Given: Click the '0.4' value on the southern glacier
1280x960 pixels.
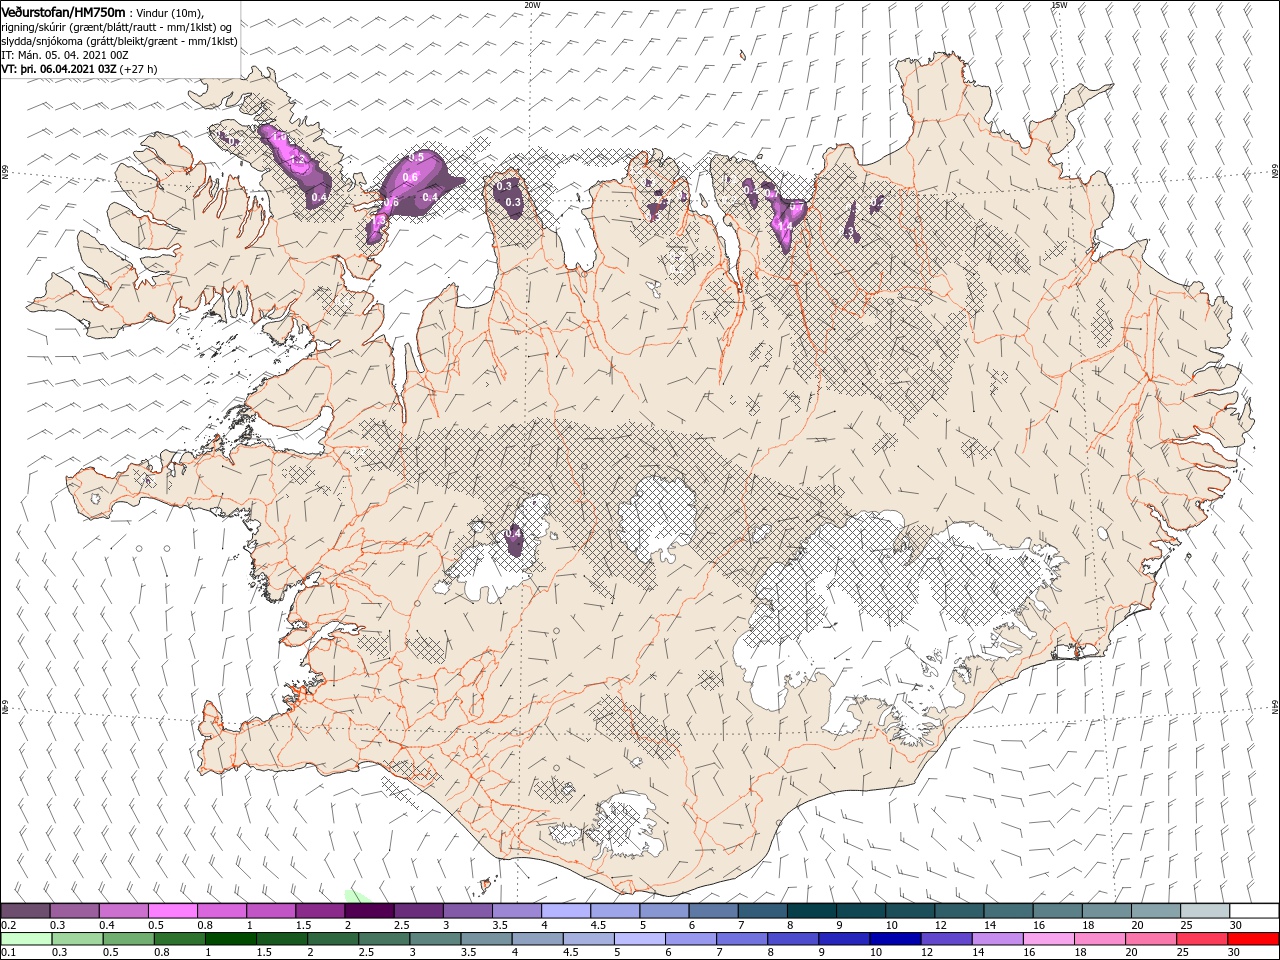Looking at the screenshot, I should pyautogui.click(x=513, y=534).
